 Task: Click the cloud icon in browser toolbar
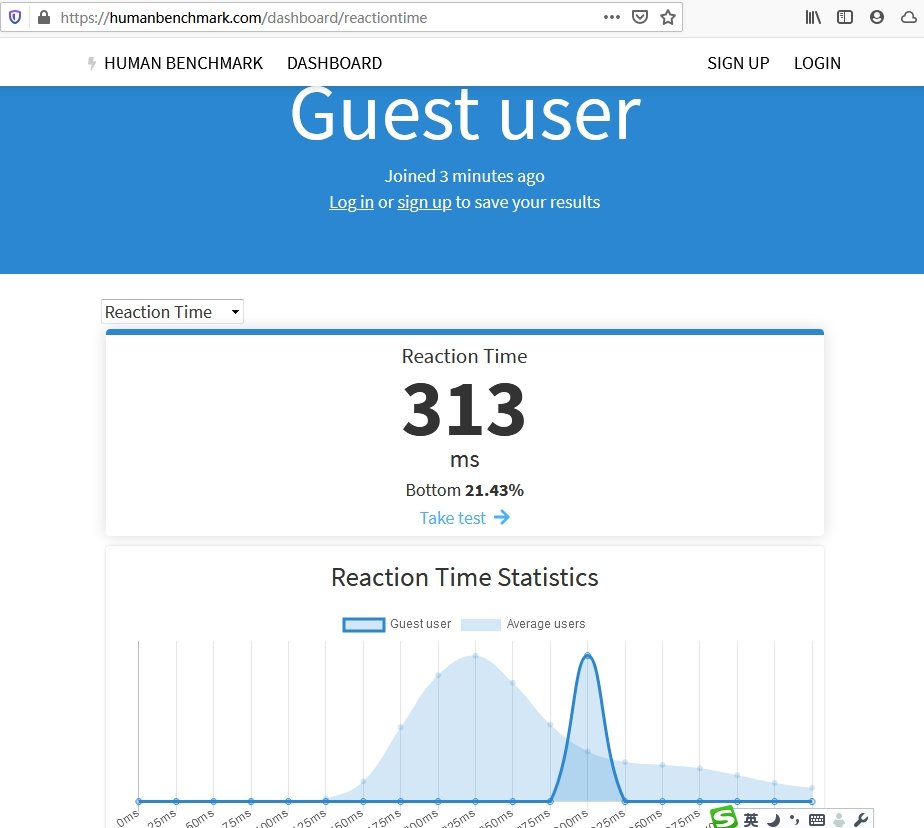tap(909, 18)
